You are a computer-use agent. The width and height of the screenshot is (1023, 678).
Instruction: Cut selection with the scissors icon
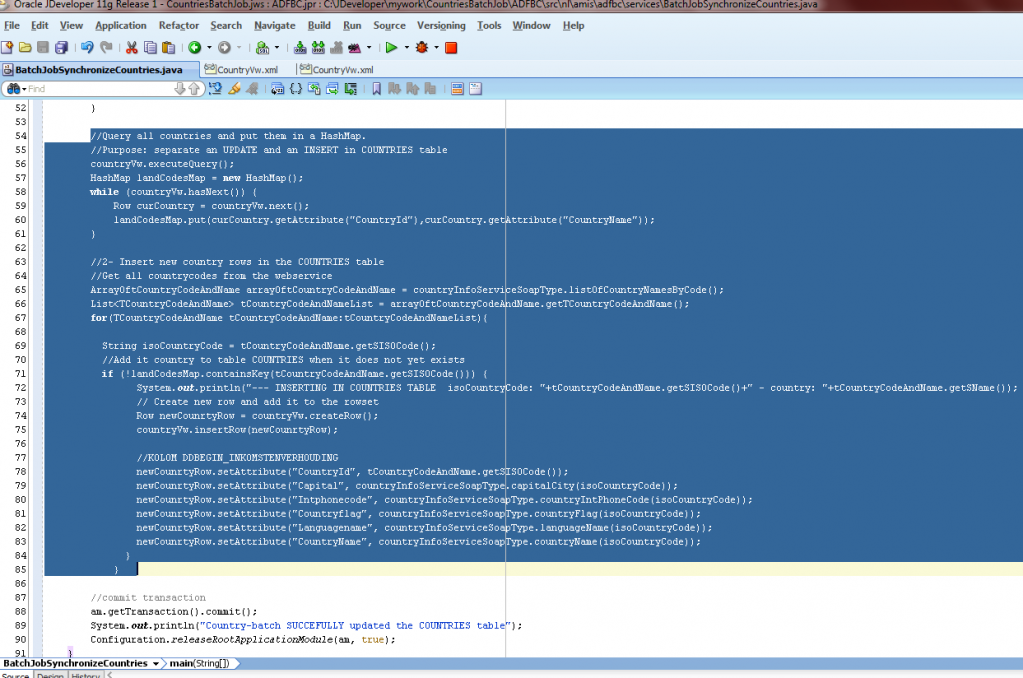point(131,47)
